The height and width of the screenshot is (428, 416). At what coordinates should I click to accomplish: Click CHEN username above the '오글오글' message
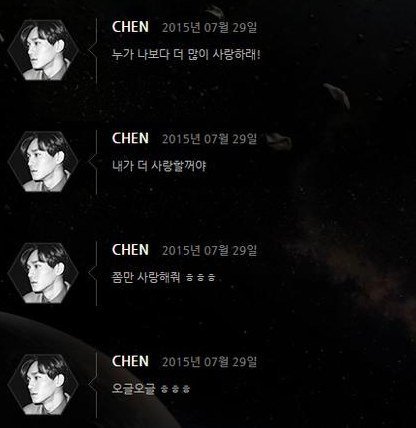(130, 361)
